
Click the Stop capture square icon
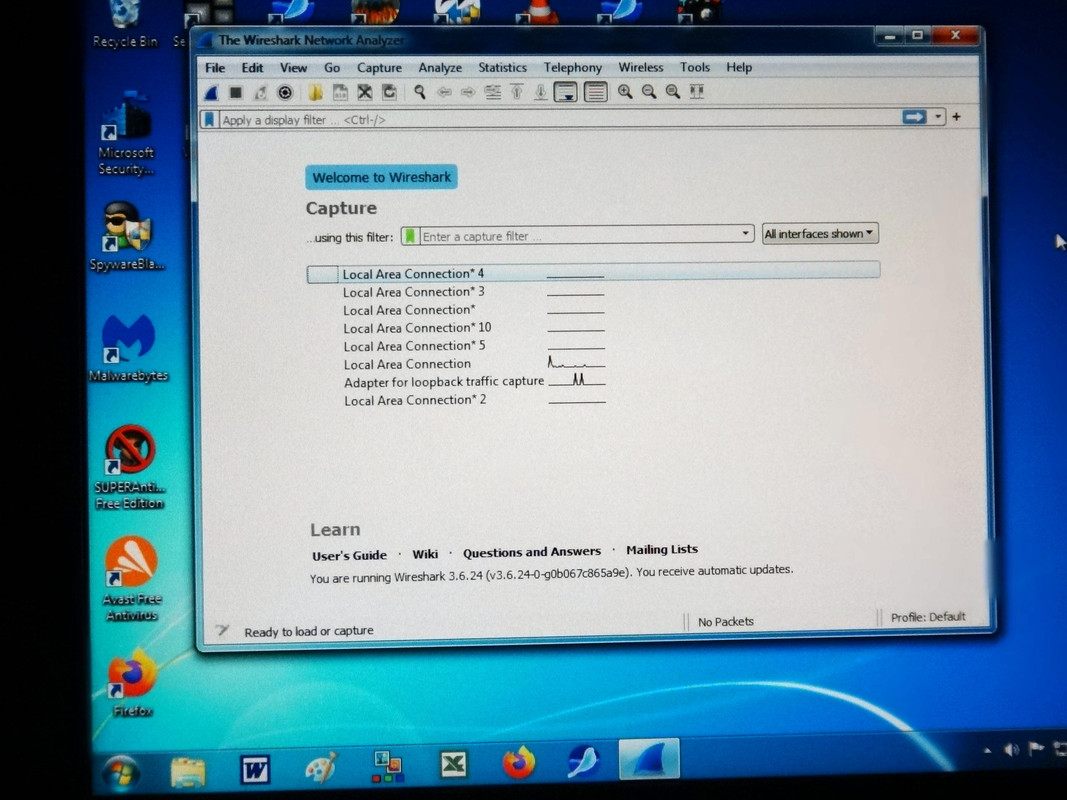[235, 93]
